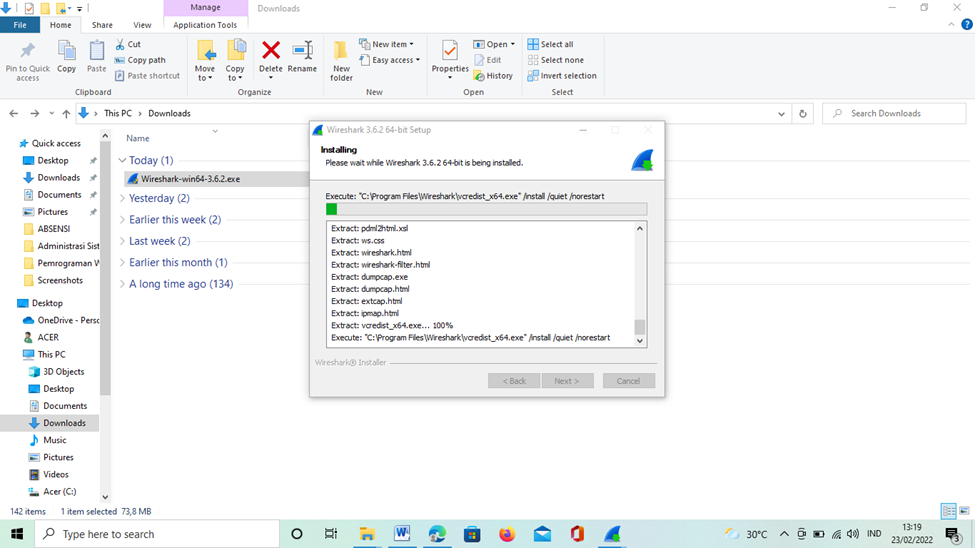Open Task View on taskbar
975x548 pixels.
[331, 534]
